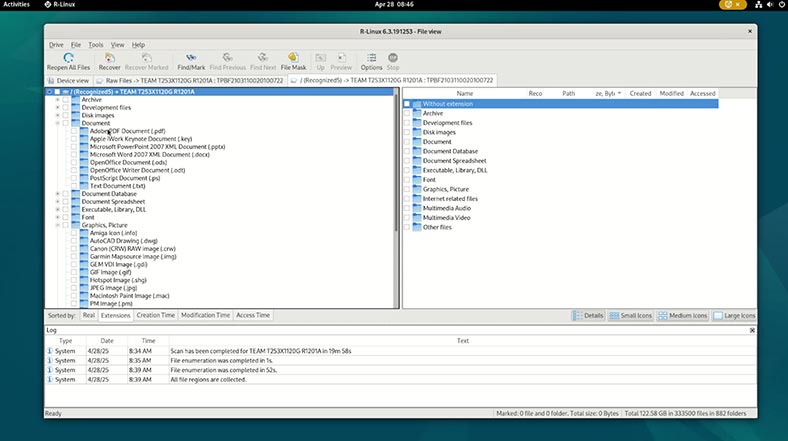Image resolution: width=788 pixels, height=441 pixels.
Task: Open the Help menu
Action: 138,45
